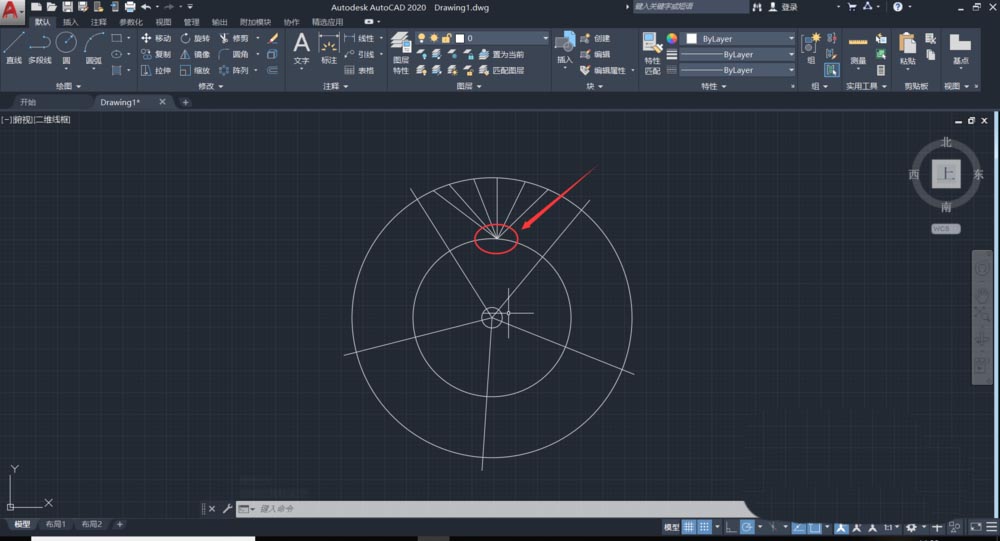This screenshot has width=1000, height=541.
Task: Click the 移动 (Move) tool
Action: (x=156, y=38)
